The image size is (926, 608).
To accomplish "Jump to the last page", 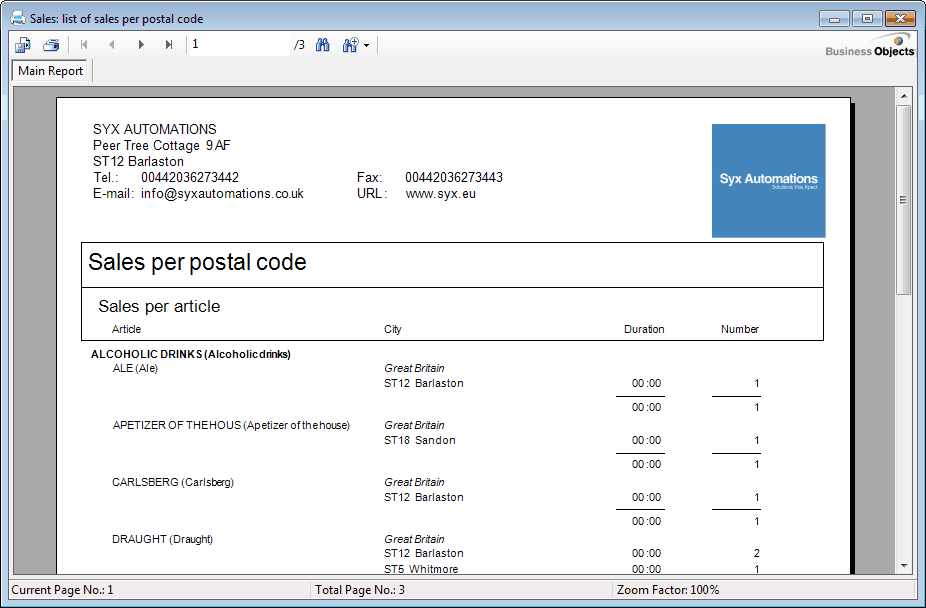I will tap(169, 45).
